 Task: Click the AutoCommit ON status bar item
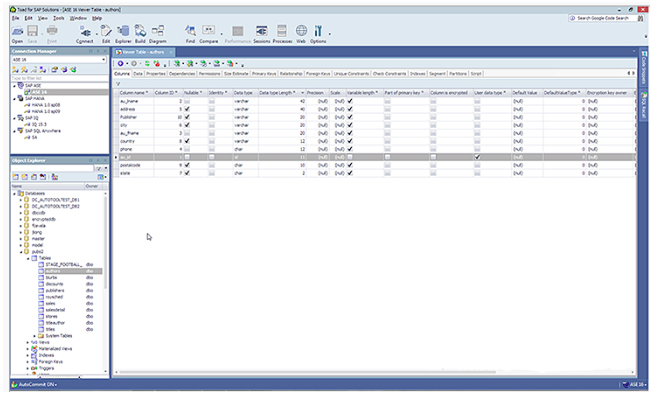pos(34,384)
